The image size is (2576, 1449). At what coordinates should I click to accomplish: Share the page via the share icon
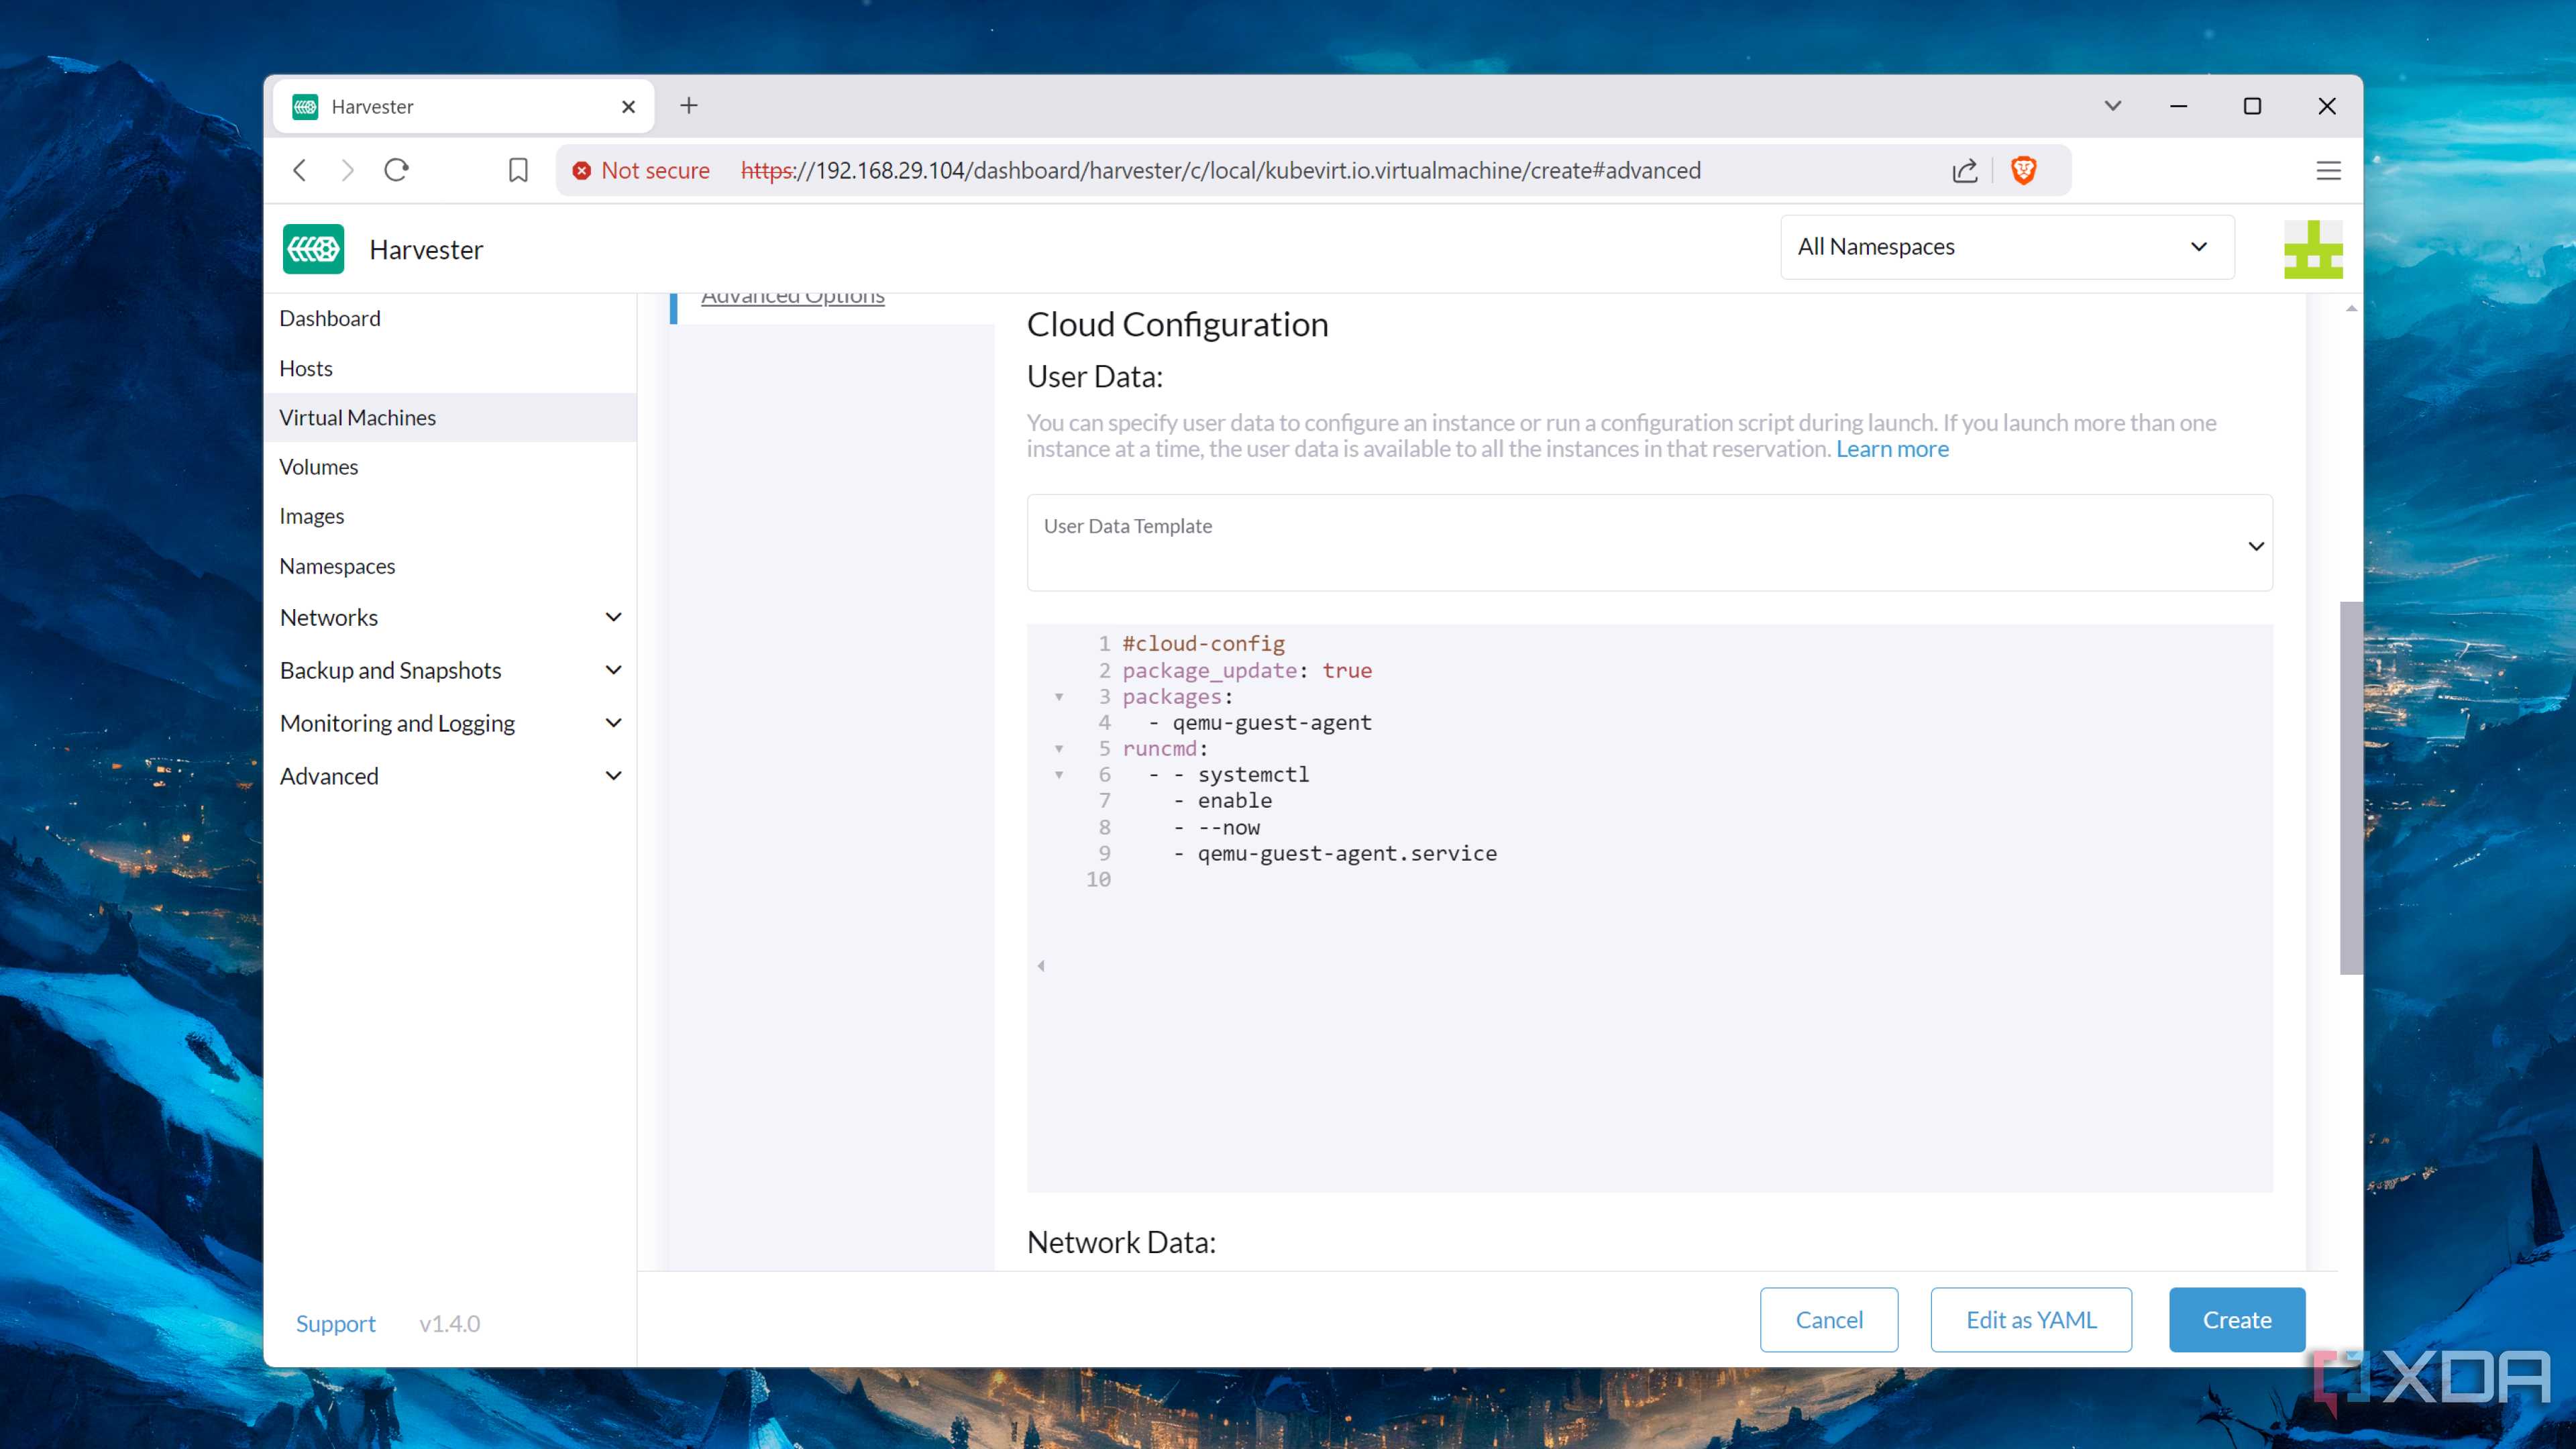tap(1964, 170)
